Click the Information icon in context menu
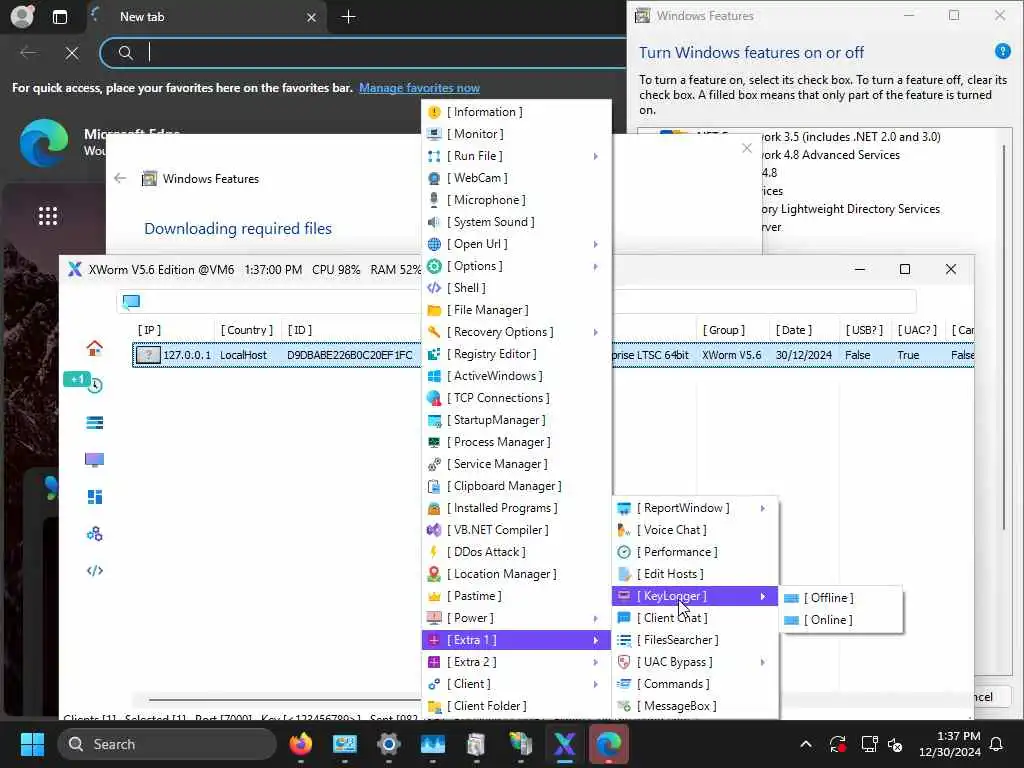The height and width of the screenshot is (768, 1024). pos(434,112)
